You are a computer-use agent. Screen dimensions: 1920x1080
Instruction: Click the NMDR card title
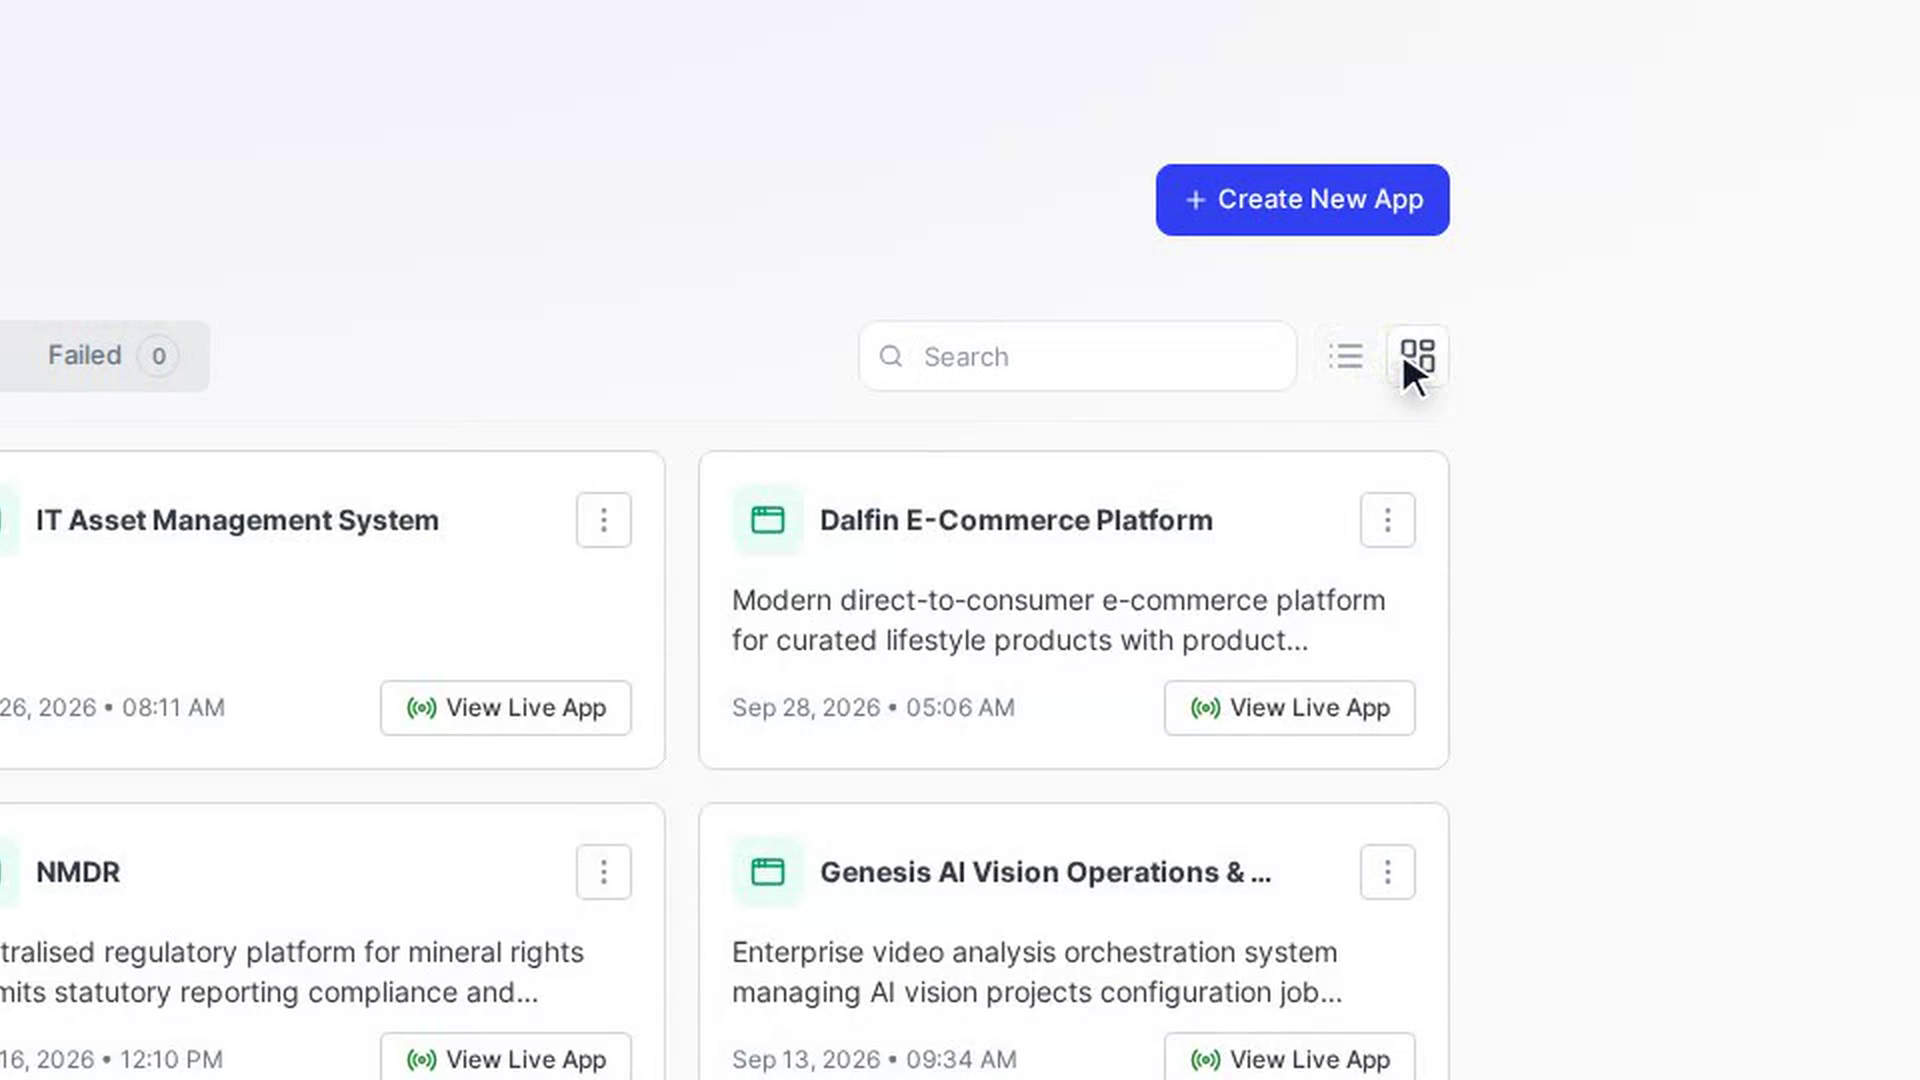[78, 872]
